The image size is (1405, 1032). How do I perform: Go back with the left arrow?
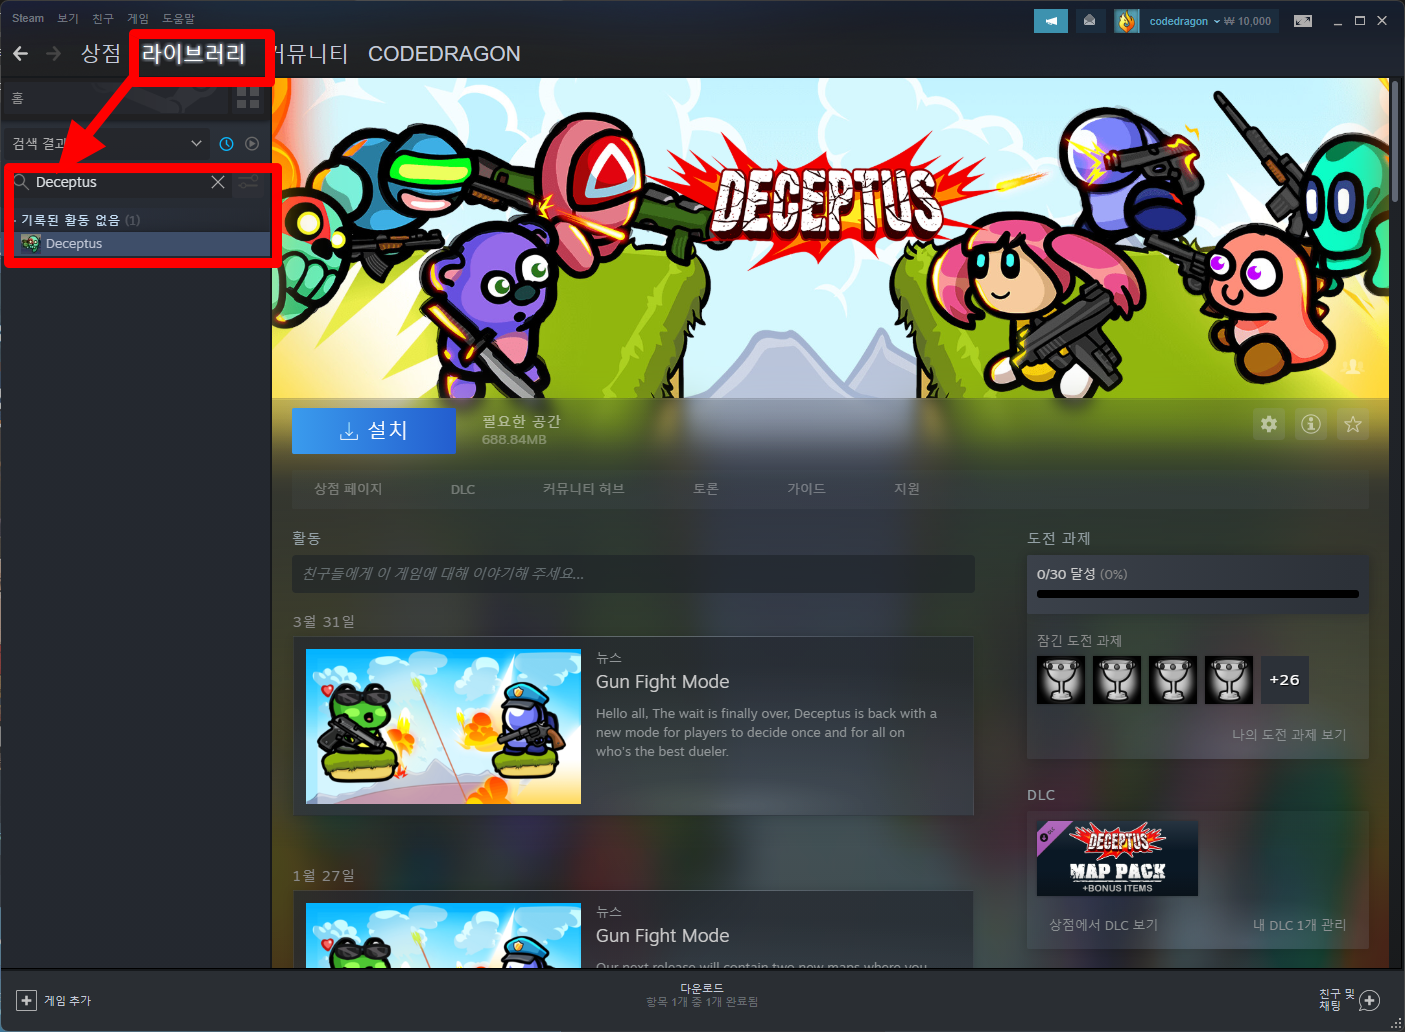(x=21, y=53)
